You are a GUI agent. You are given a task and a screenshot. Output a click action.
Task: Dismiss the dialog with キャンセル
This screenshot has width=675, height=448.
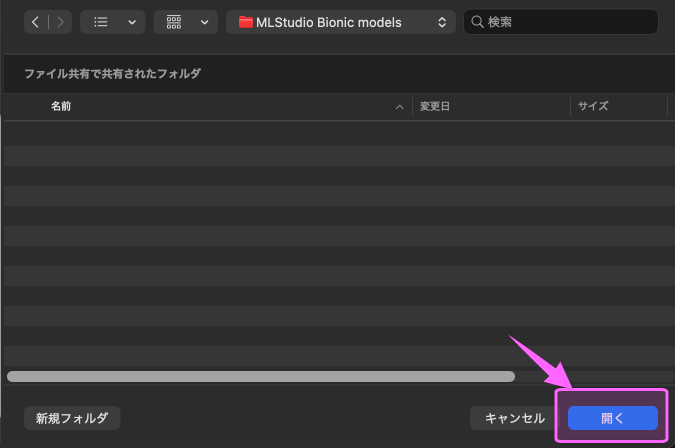tap(514, 418)
